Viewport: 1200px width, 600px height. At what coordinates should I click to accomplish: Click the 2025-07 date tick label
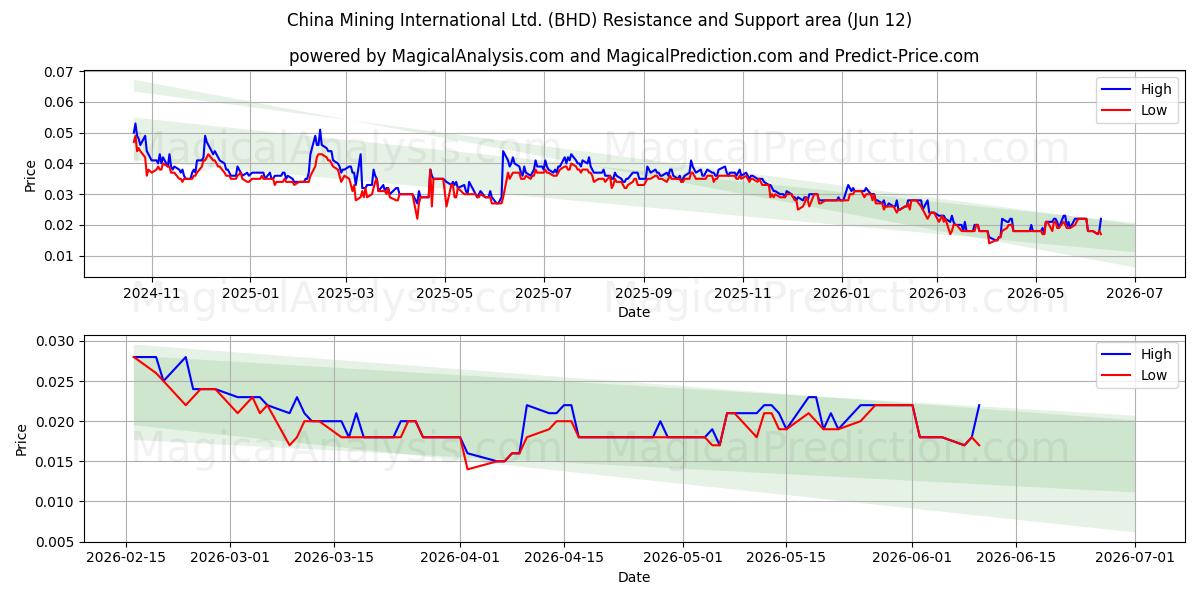coord(543,294)
